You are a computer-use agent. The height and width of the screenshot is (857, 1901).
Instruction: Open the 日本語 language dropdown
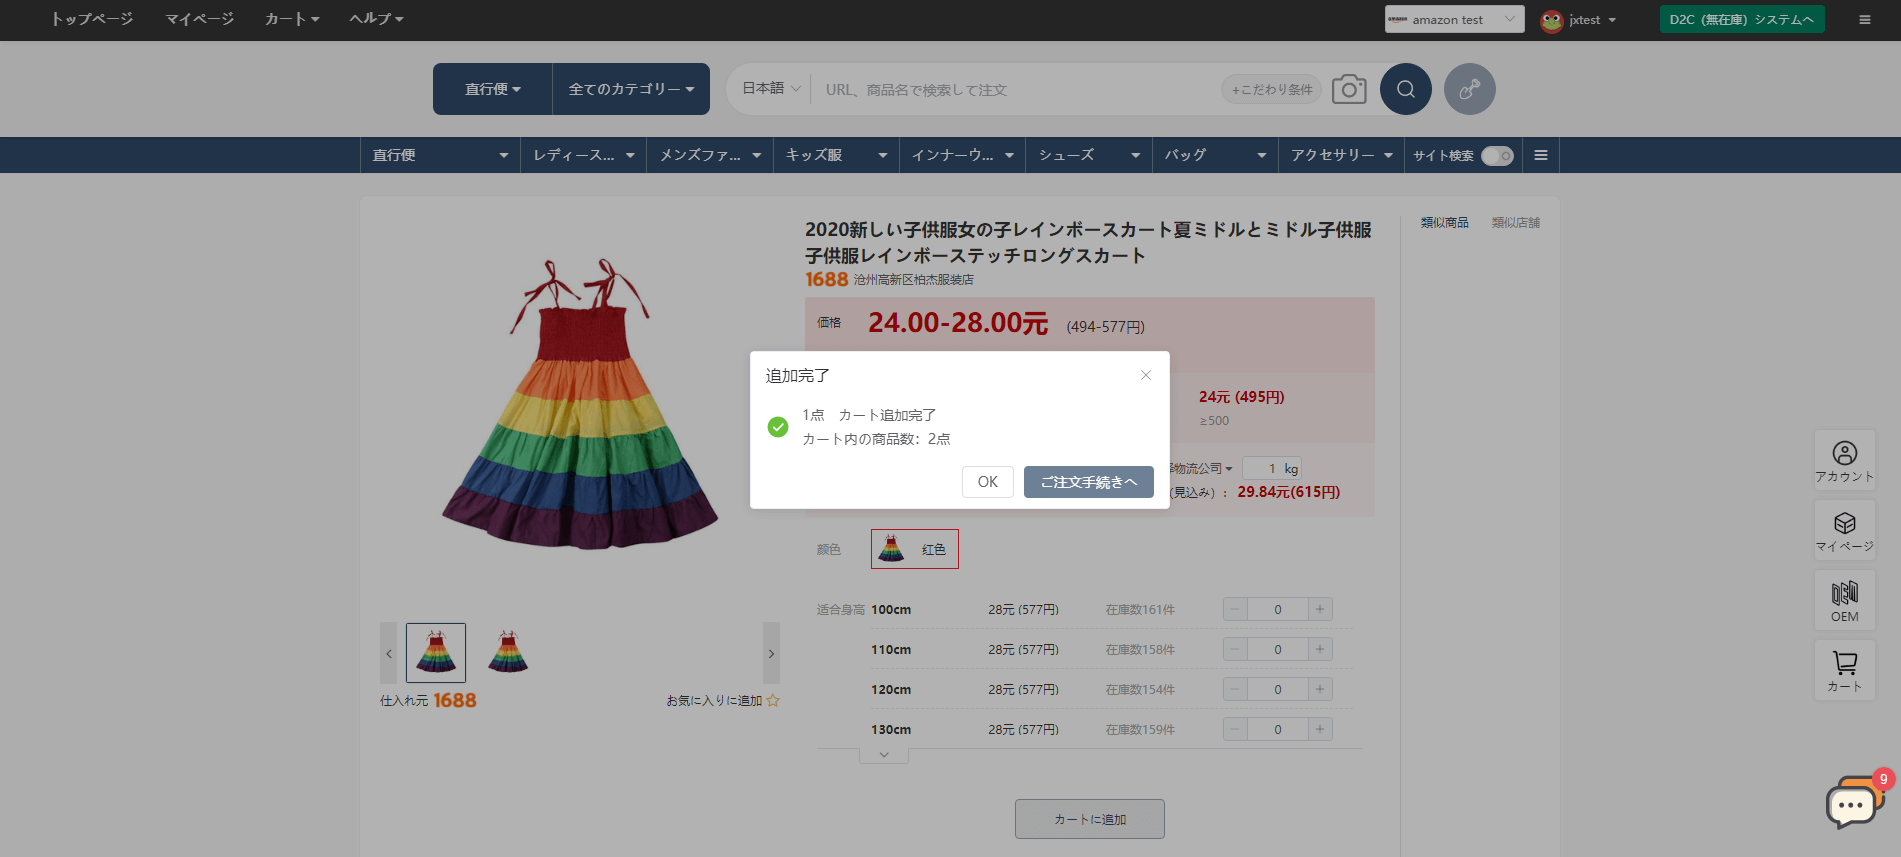pyautogui.click(x=771, y=89)
